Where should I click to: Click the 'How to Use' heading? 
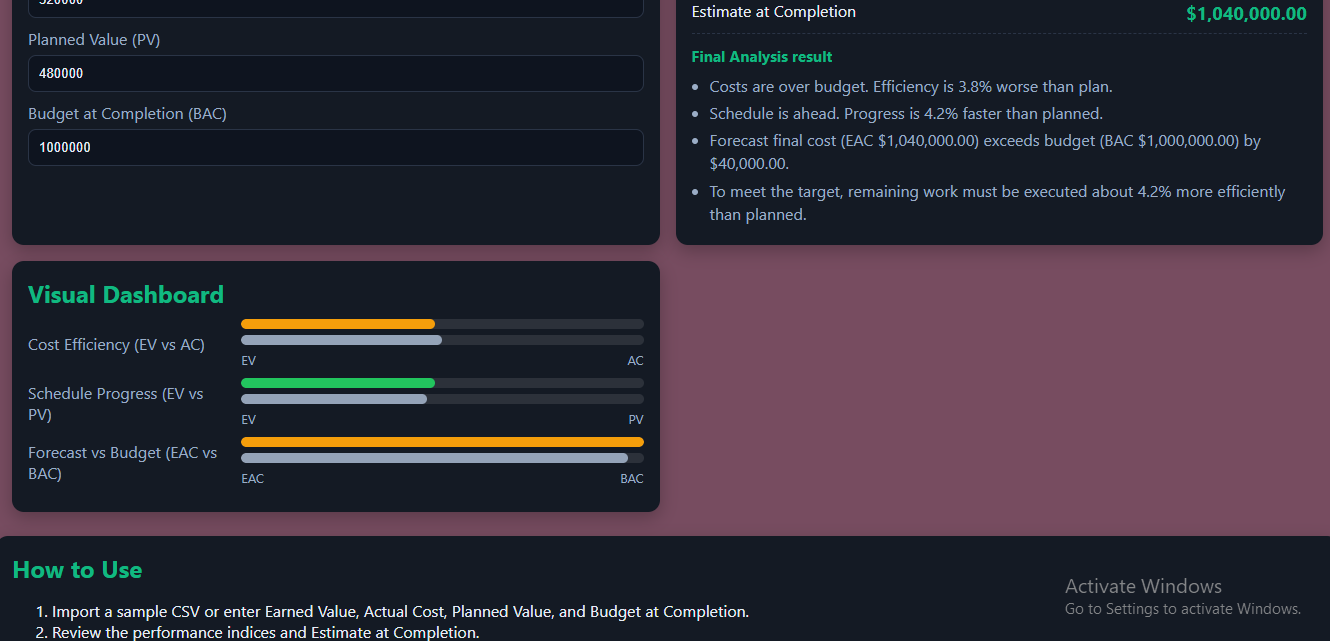pyautogui.click(x=77, y=570)
